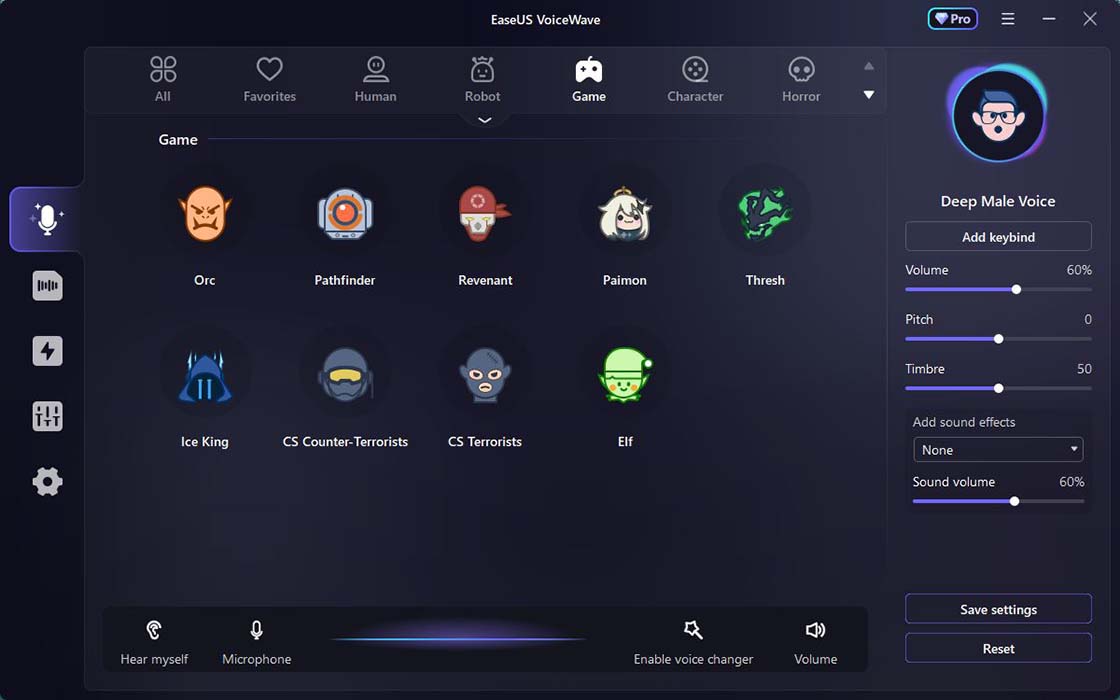Expand more voice categories with the down arrow
The width and height of the screenshot is (1120, 700).
pos(869,95)
